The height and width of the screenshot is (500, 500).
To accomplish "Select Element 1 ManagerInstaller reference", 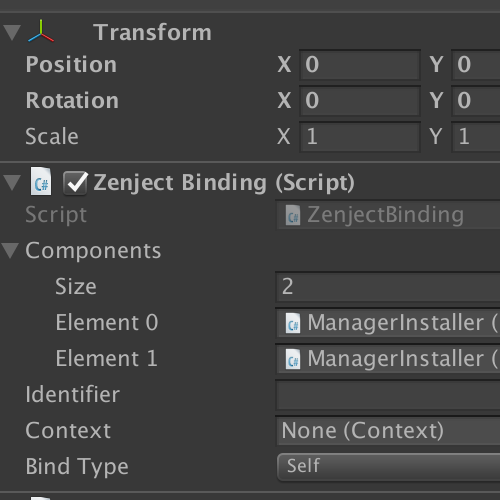I will click(x=388, y=359).
